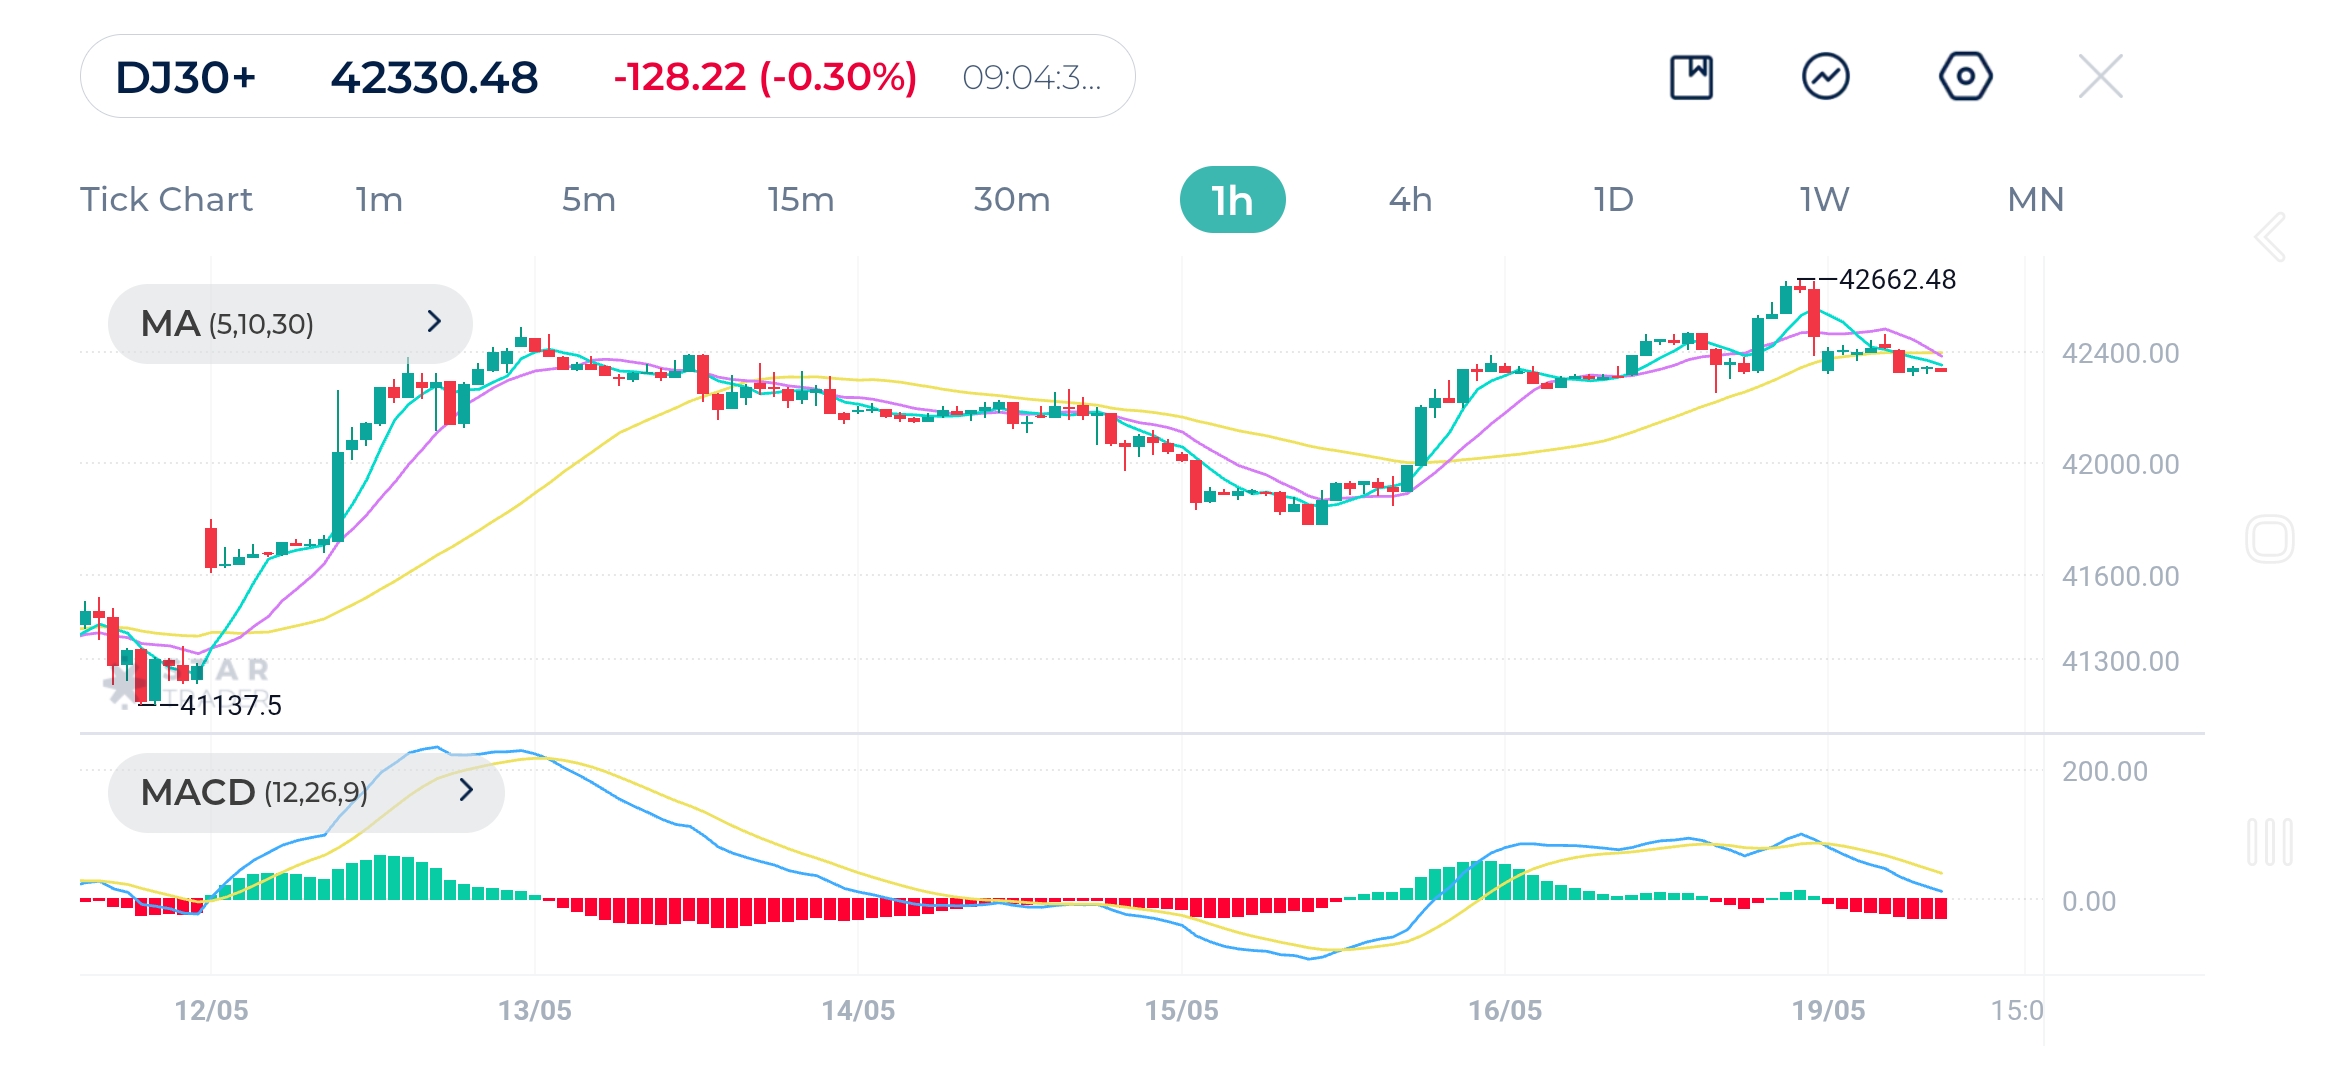Switch to the 4h timeframe
Screen dimensions: 2340x1080
[x=1410, y=200]
